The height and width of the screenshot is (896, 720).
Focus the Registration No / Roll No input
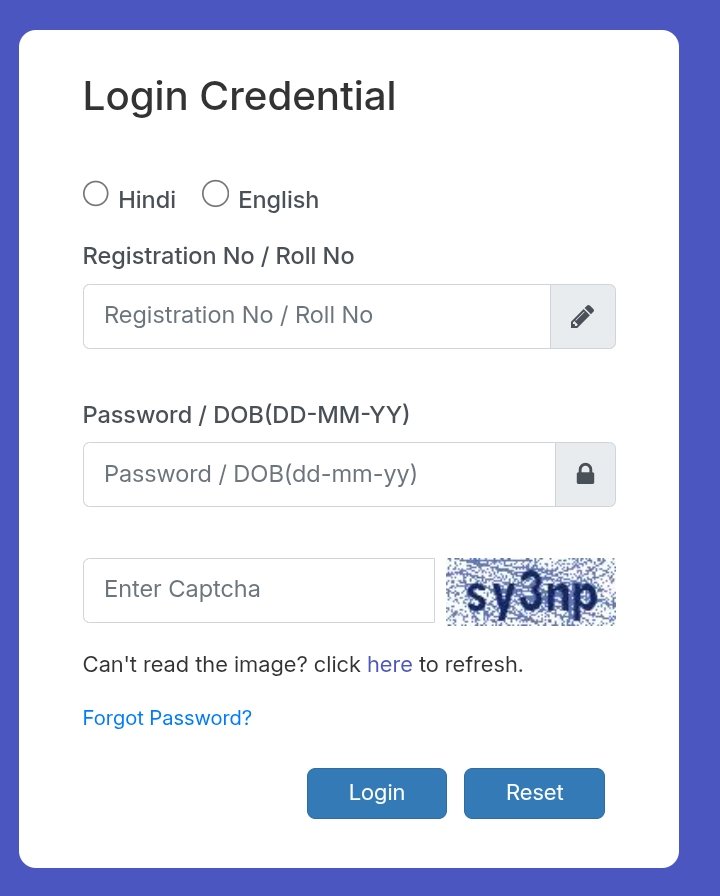(x=316, y=317)
